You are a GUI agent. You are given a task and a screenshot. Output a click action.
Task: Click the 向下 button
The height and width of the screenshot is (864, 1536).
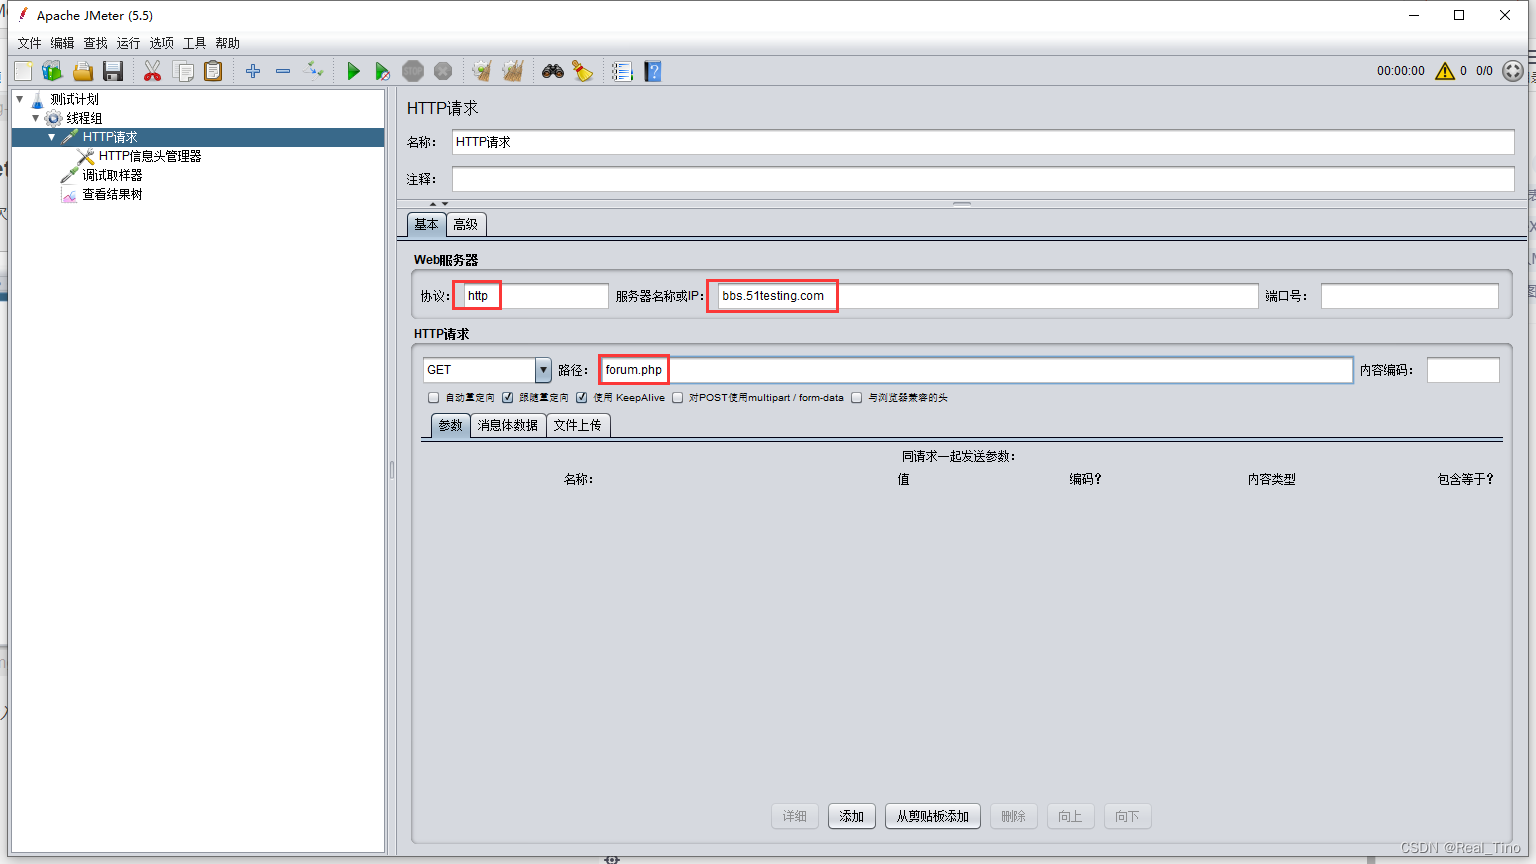click(1128, 816)
